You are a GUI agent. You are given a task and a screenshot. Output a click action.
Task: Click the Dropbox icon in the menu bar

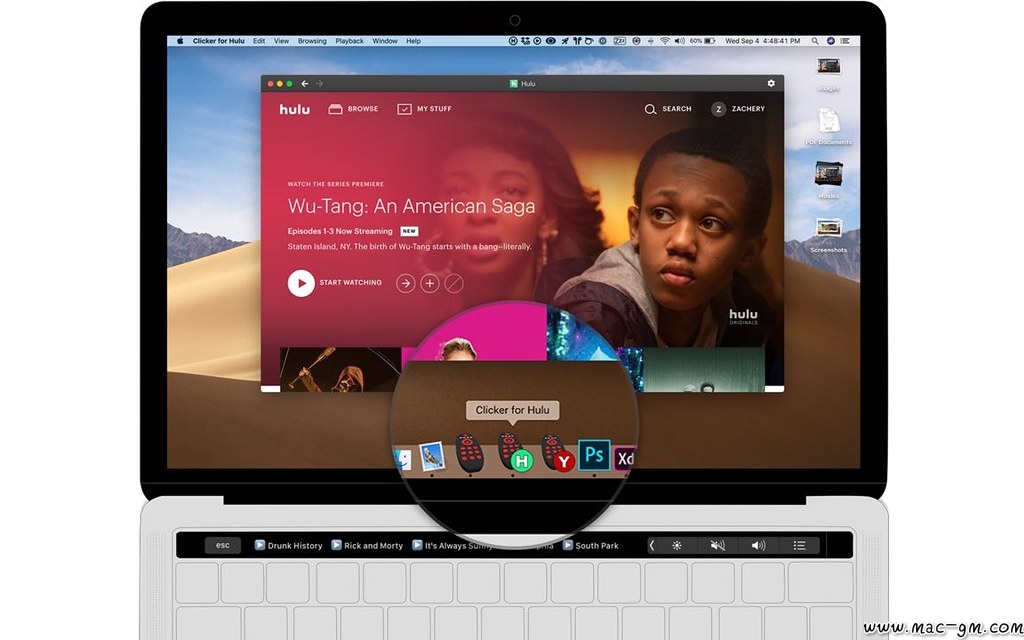pos(525,40)
